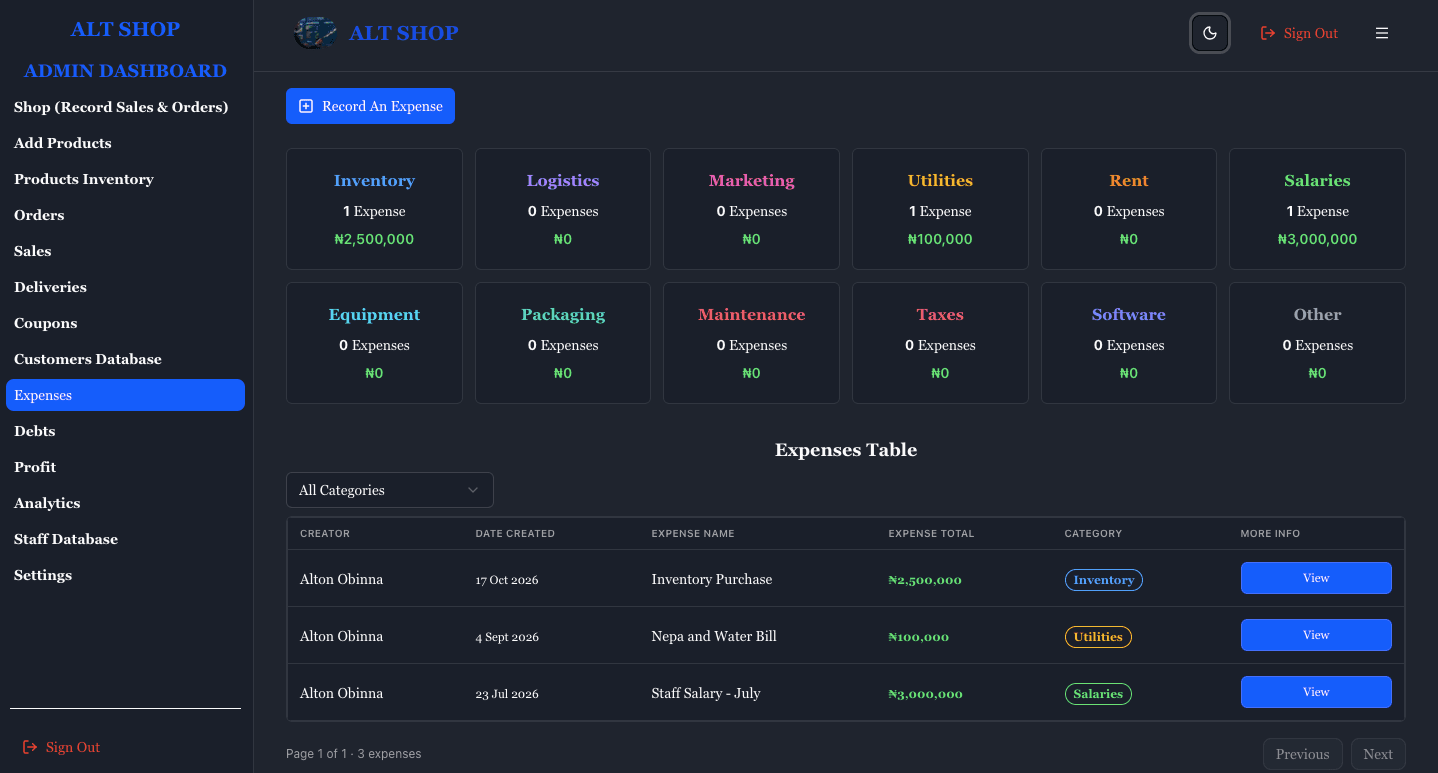This screenshot has height=773, width=1438.
Task: Select the Utilities category card
Action: point(940,209)
